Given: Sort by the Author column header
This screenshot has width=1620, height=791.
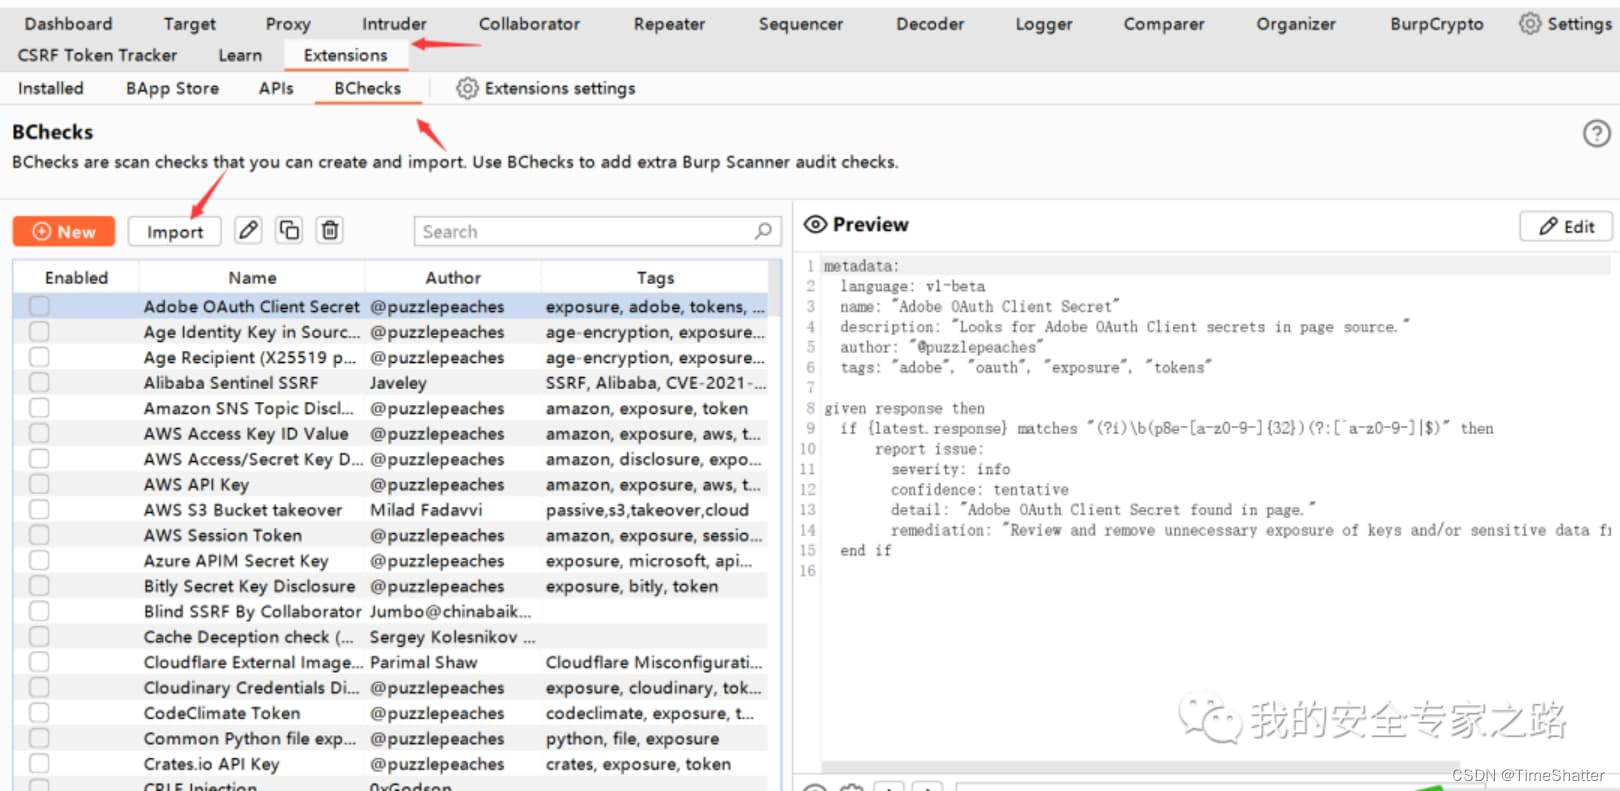Looking at the screenshot, I should 453,277.
